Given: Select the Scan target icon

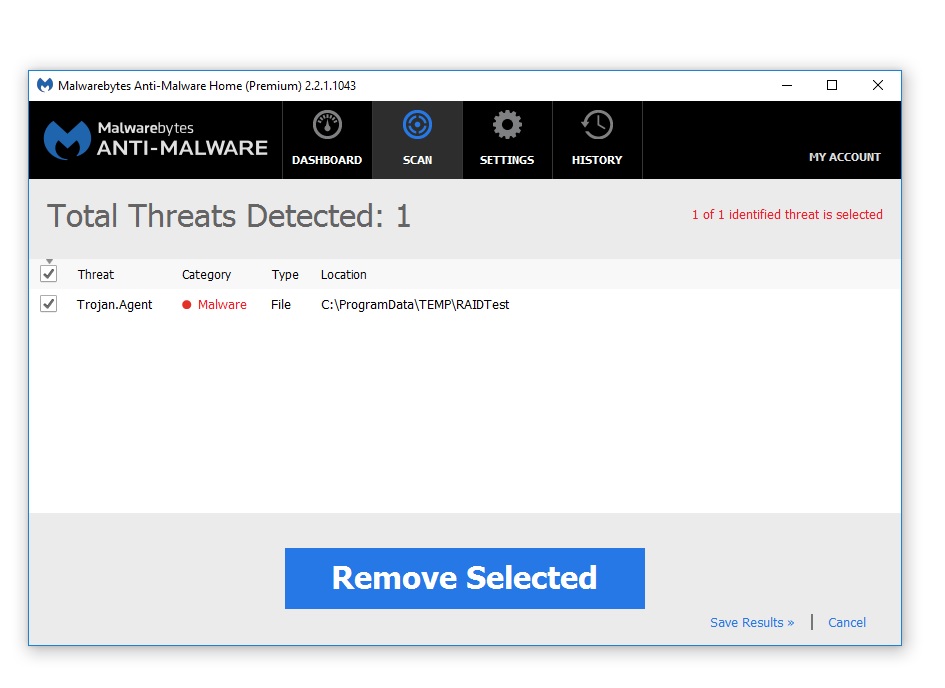Looking at the screenshot, I should pyautogui.click(x=417, y=125).
